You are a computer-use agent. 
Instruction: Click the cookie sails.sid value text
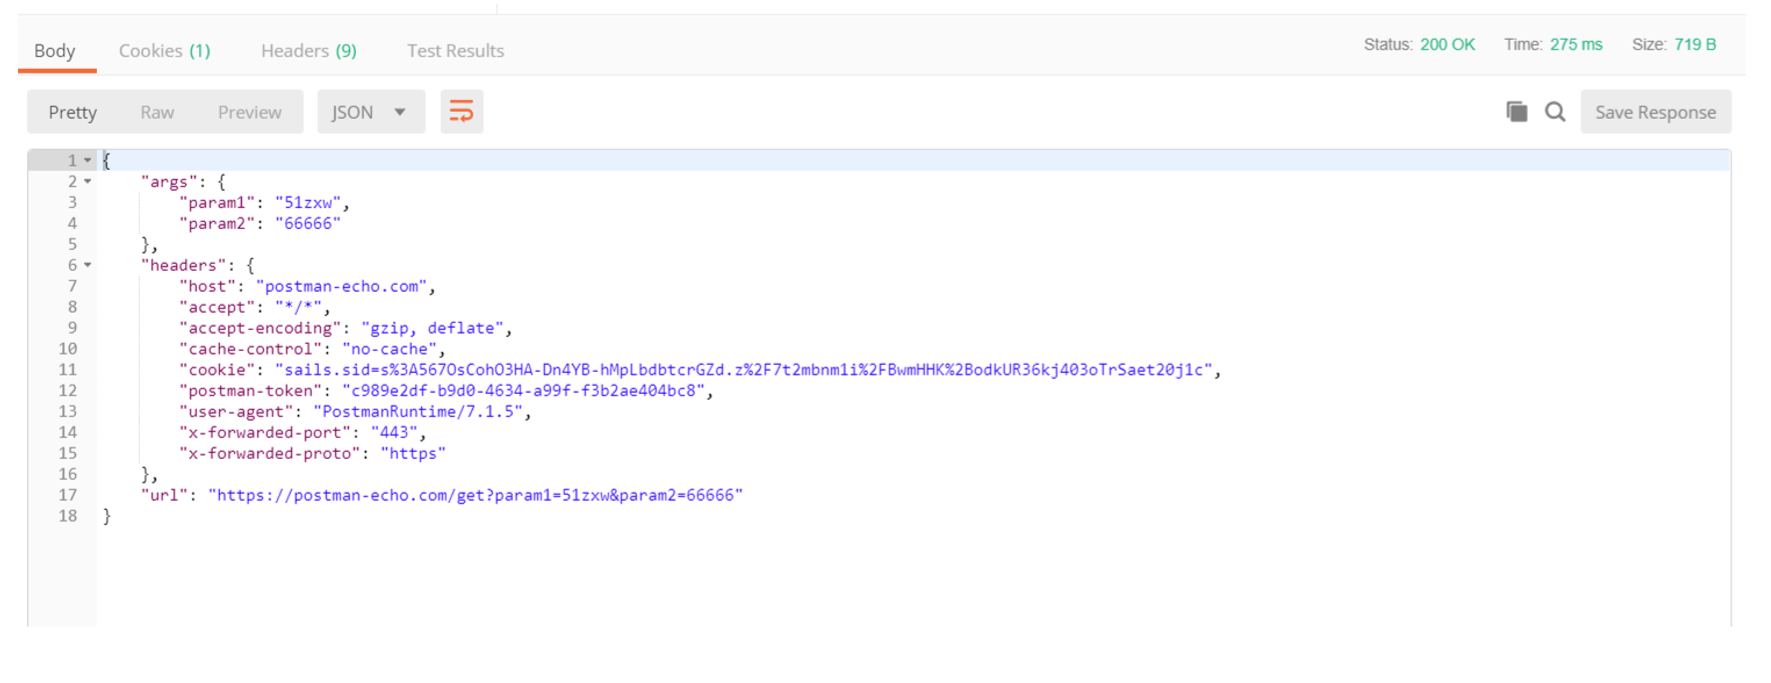(x=745, y=370)
